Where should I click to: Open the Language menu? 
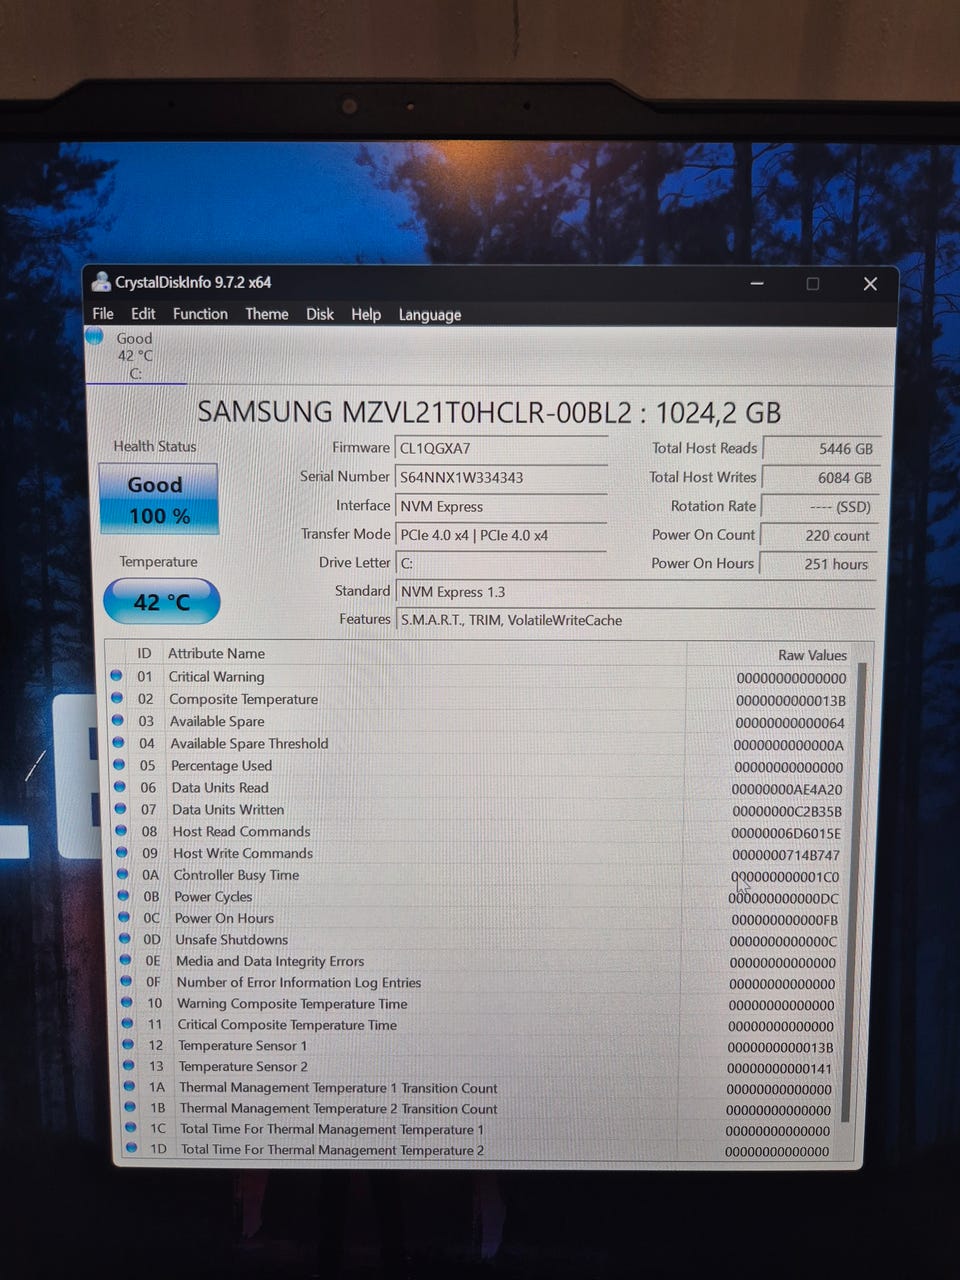point(430,314)
